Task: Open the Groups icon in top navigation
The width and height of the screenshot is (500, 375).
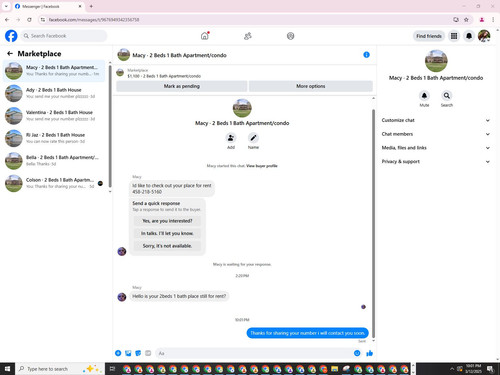Action: click(291, 36)
